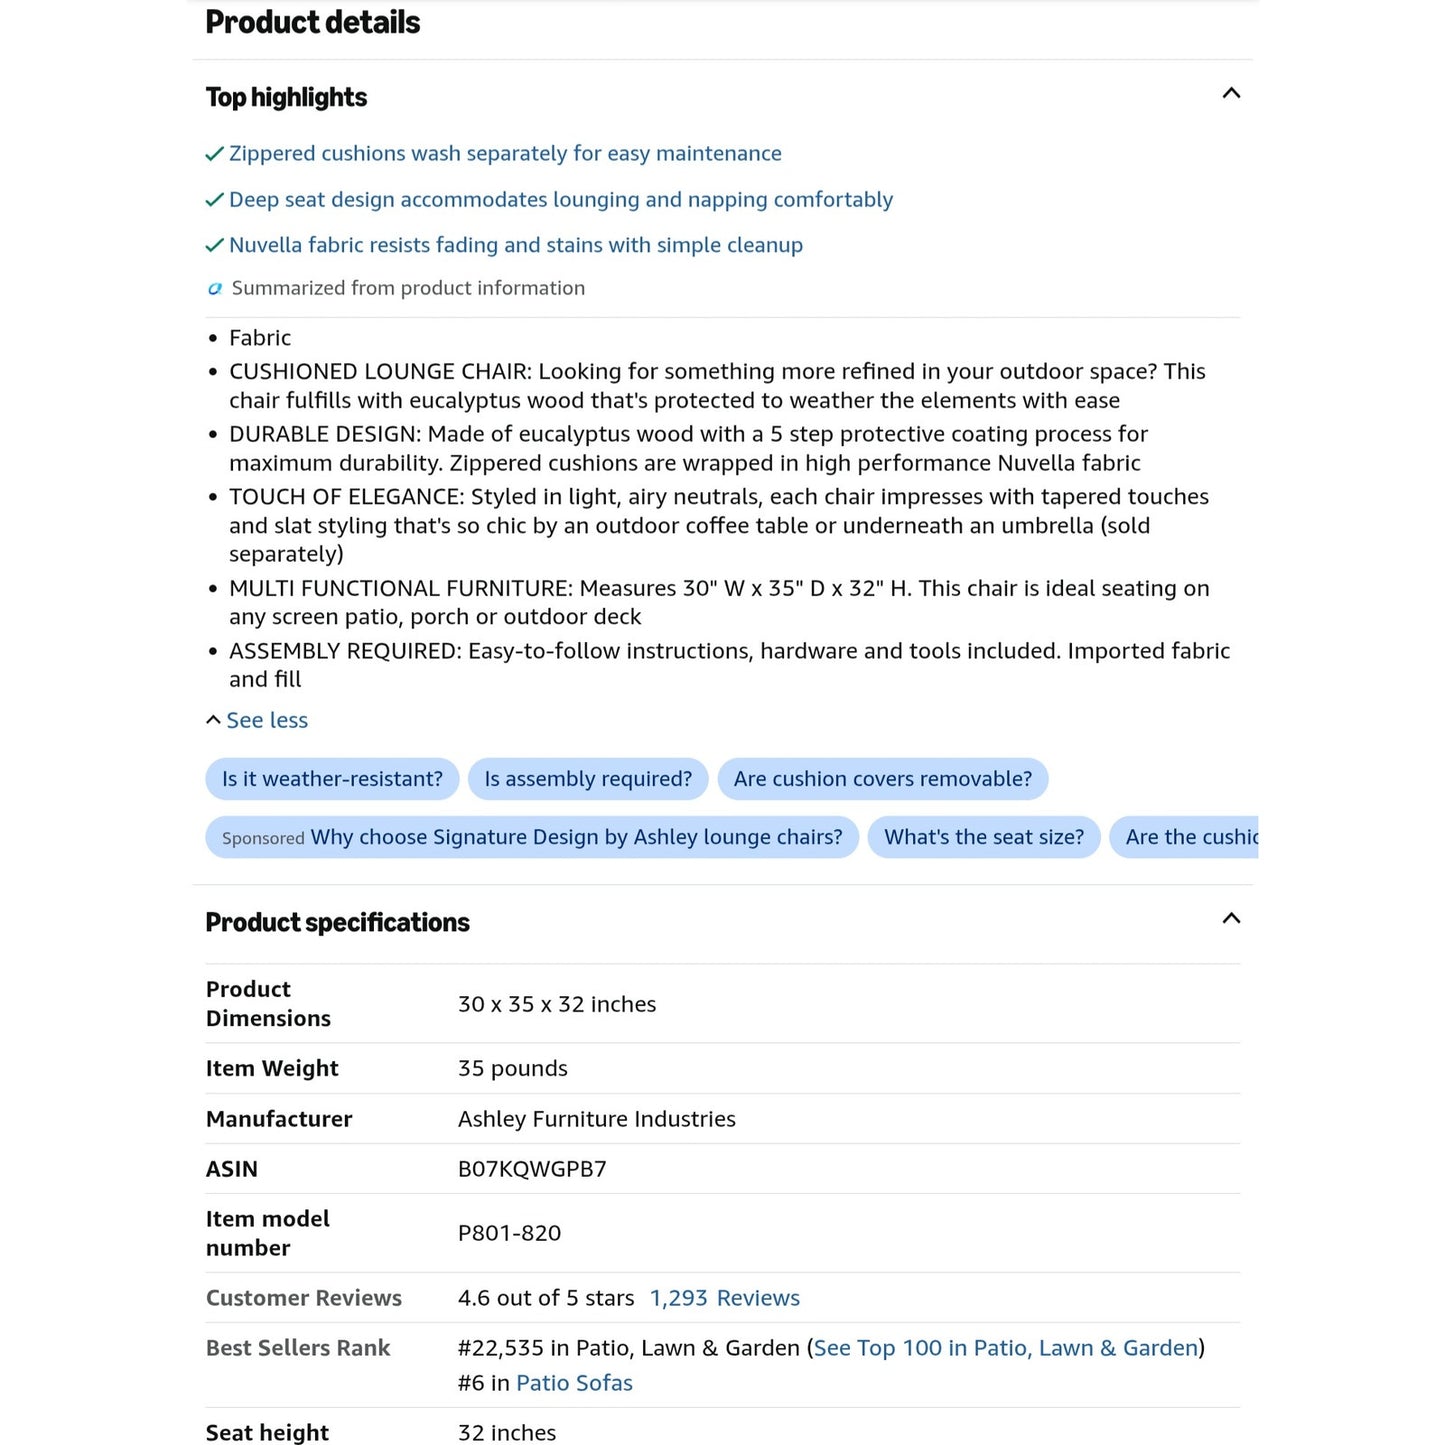Collapse the Top highlights section chevron
The image size is (1445, 1445).
tap(1231, 93)
